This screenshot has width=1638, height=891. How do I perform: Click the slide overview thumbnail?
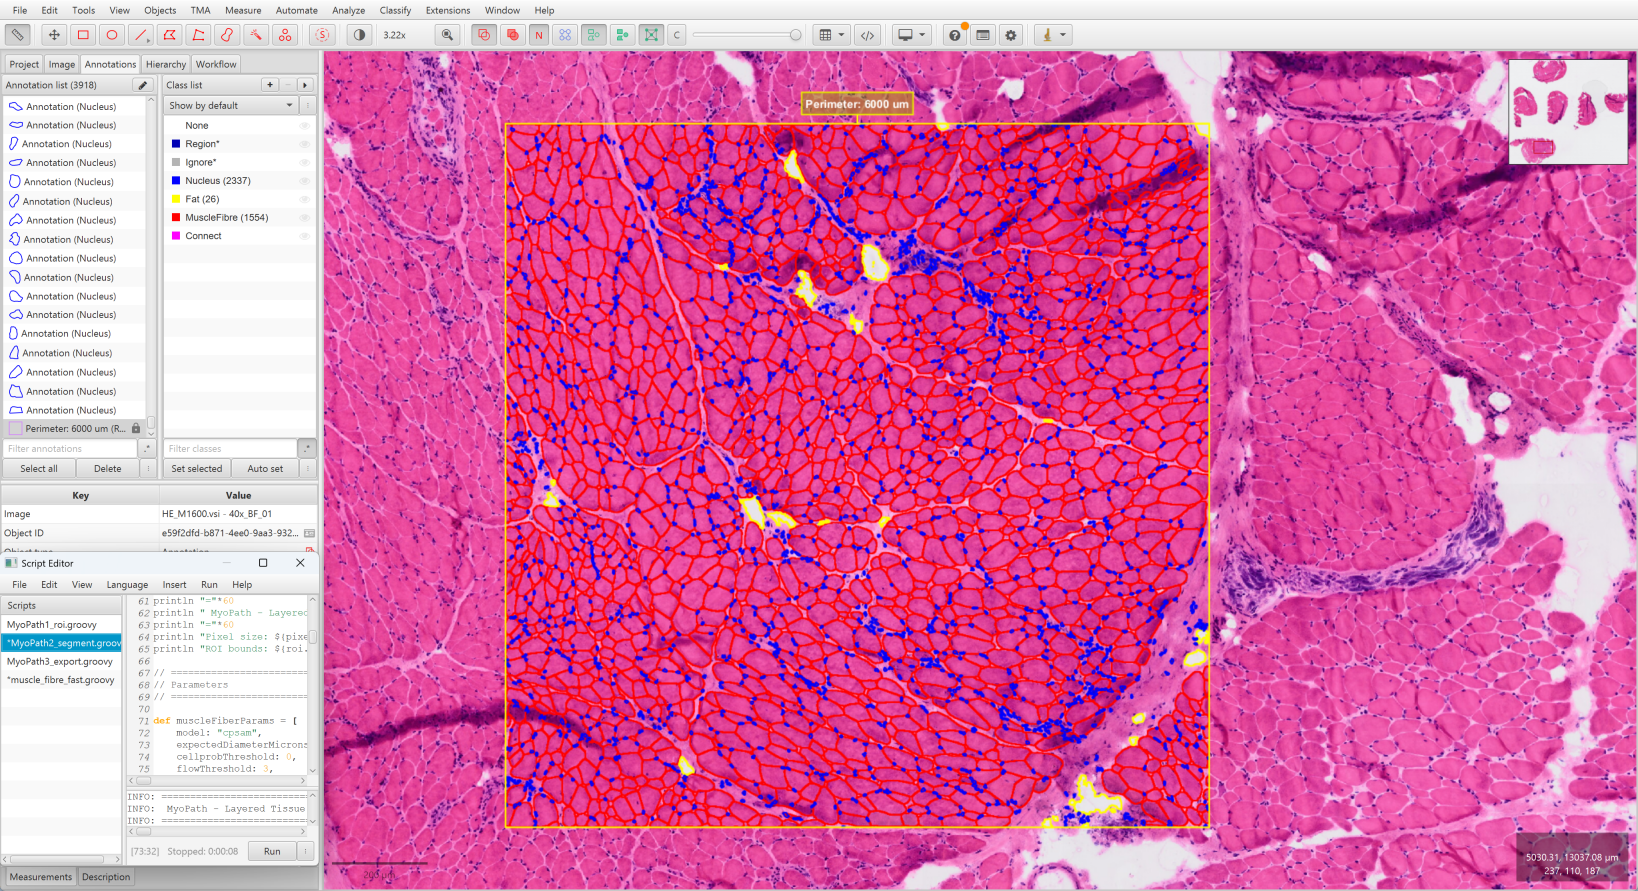pyautogui.click(x=1567, y=111)
